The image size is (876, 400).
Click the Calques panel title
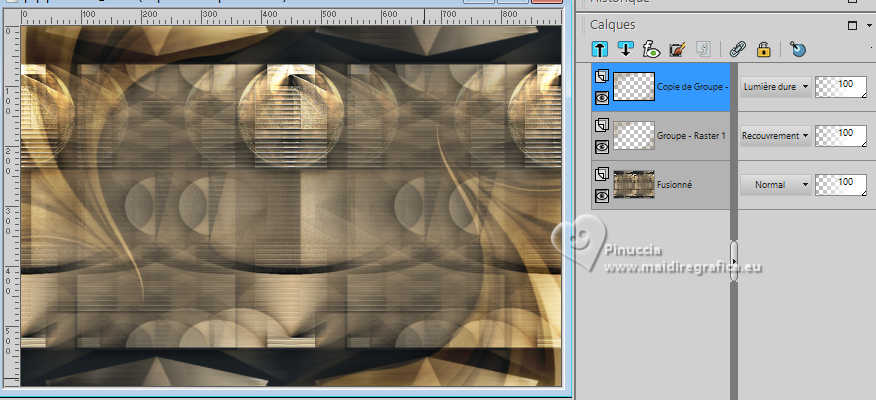click(612, 25)
